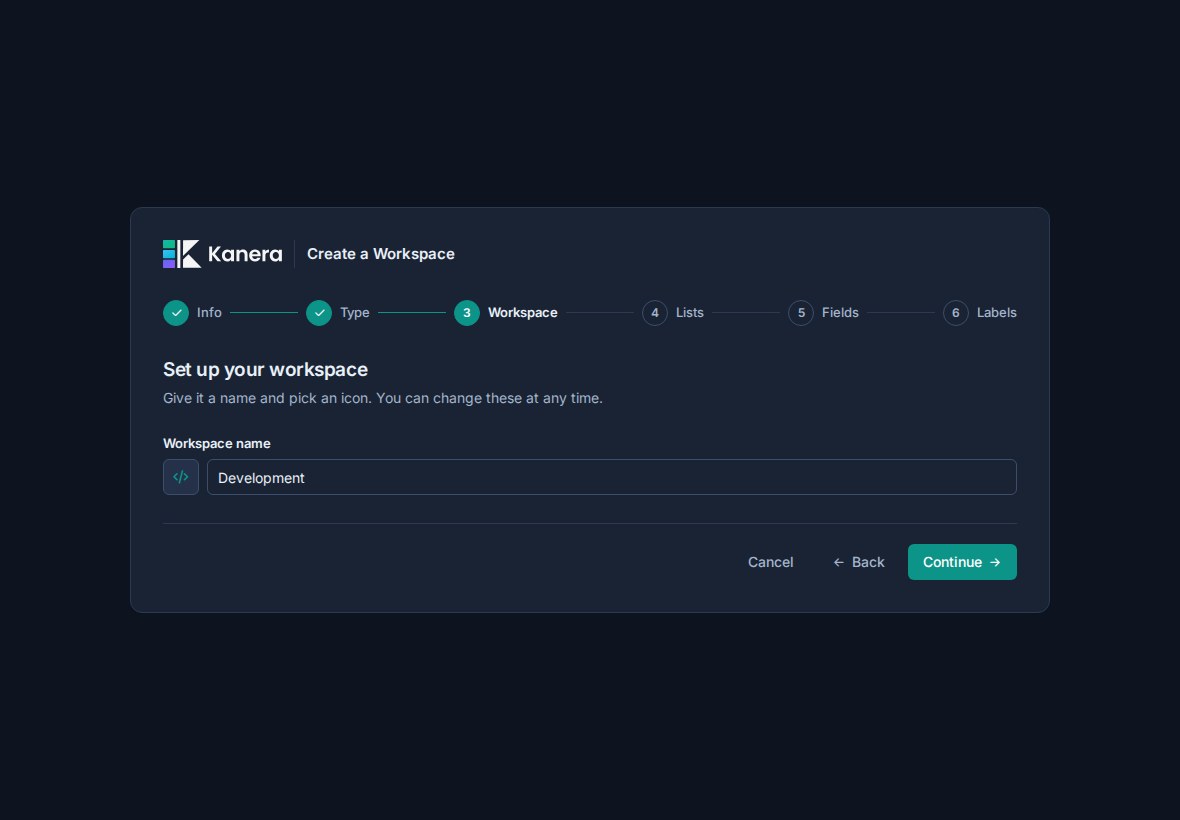The image size is (1180, 820).
Task: Click the 'Workspace name' label
Action: point(217,444)
